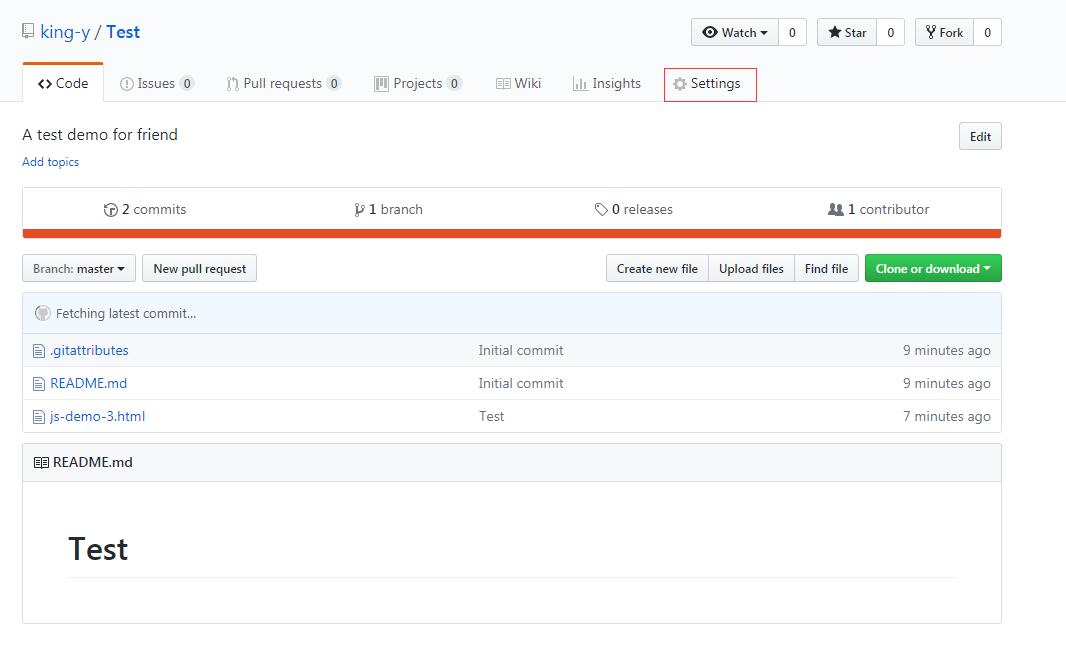Click the forks count next to Fork
Screen dimensions: 1066x669
tap(987, 33)
